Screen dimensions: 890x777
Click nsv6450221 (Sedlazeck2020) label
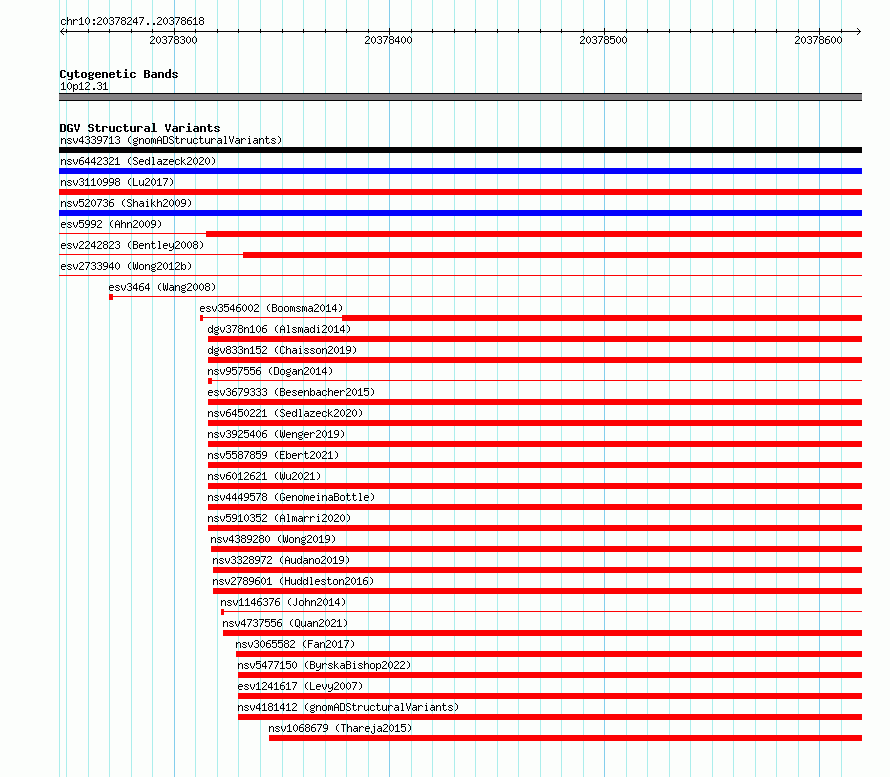[x=285, y=413]
